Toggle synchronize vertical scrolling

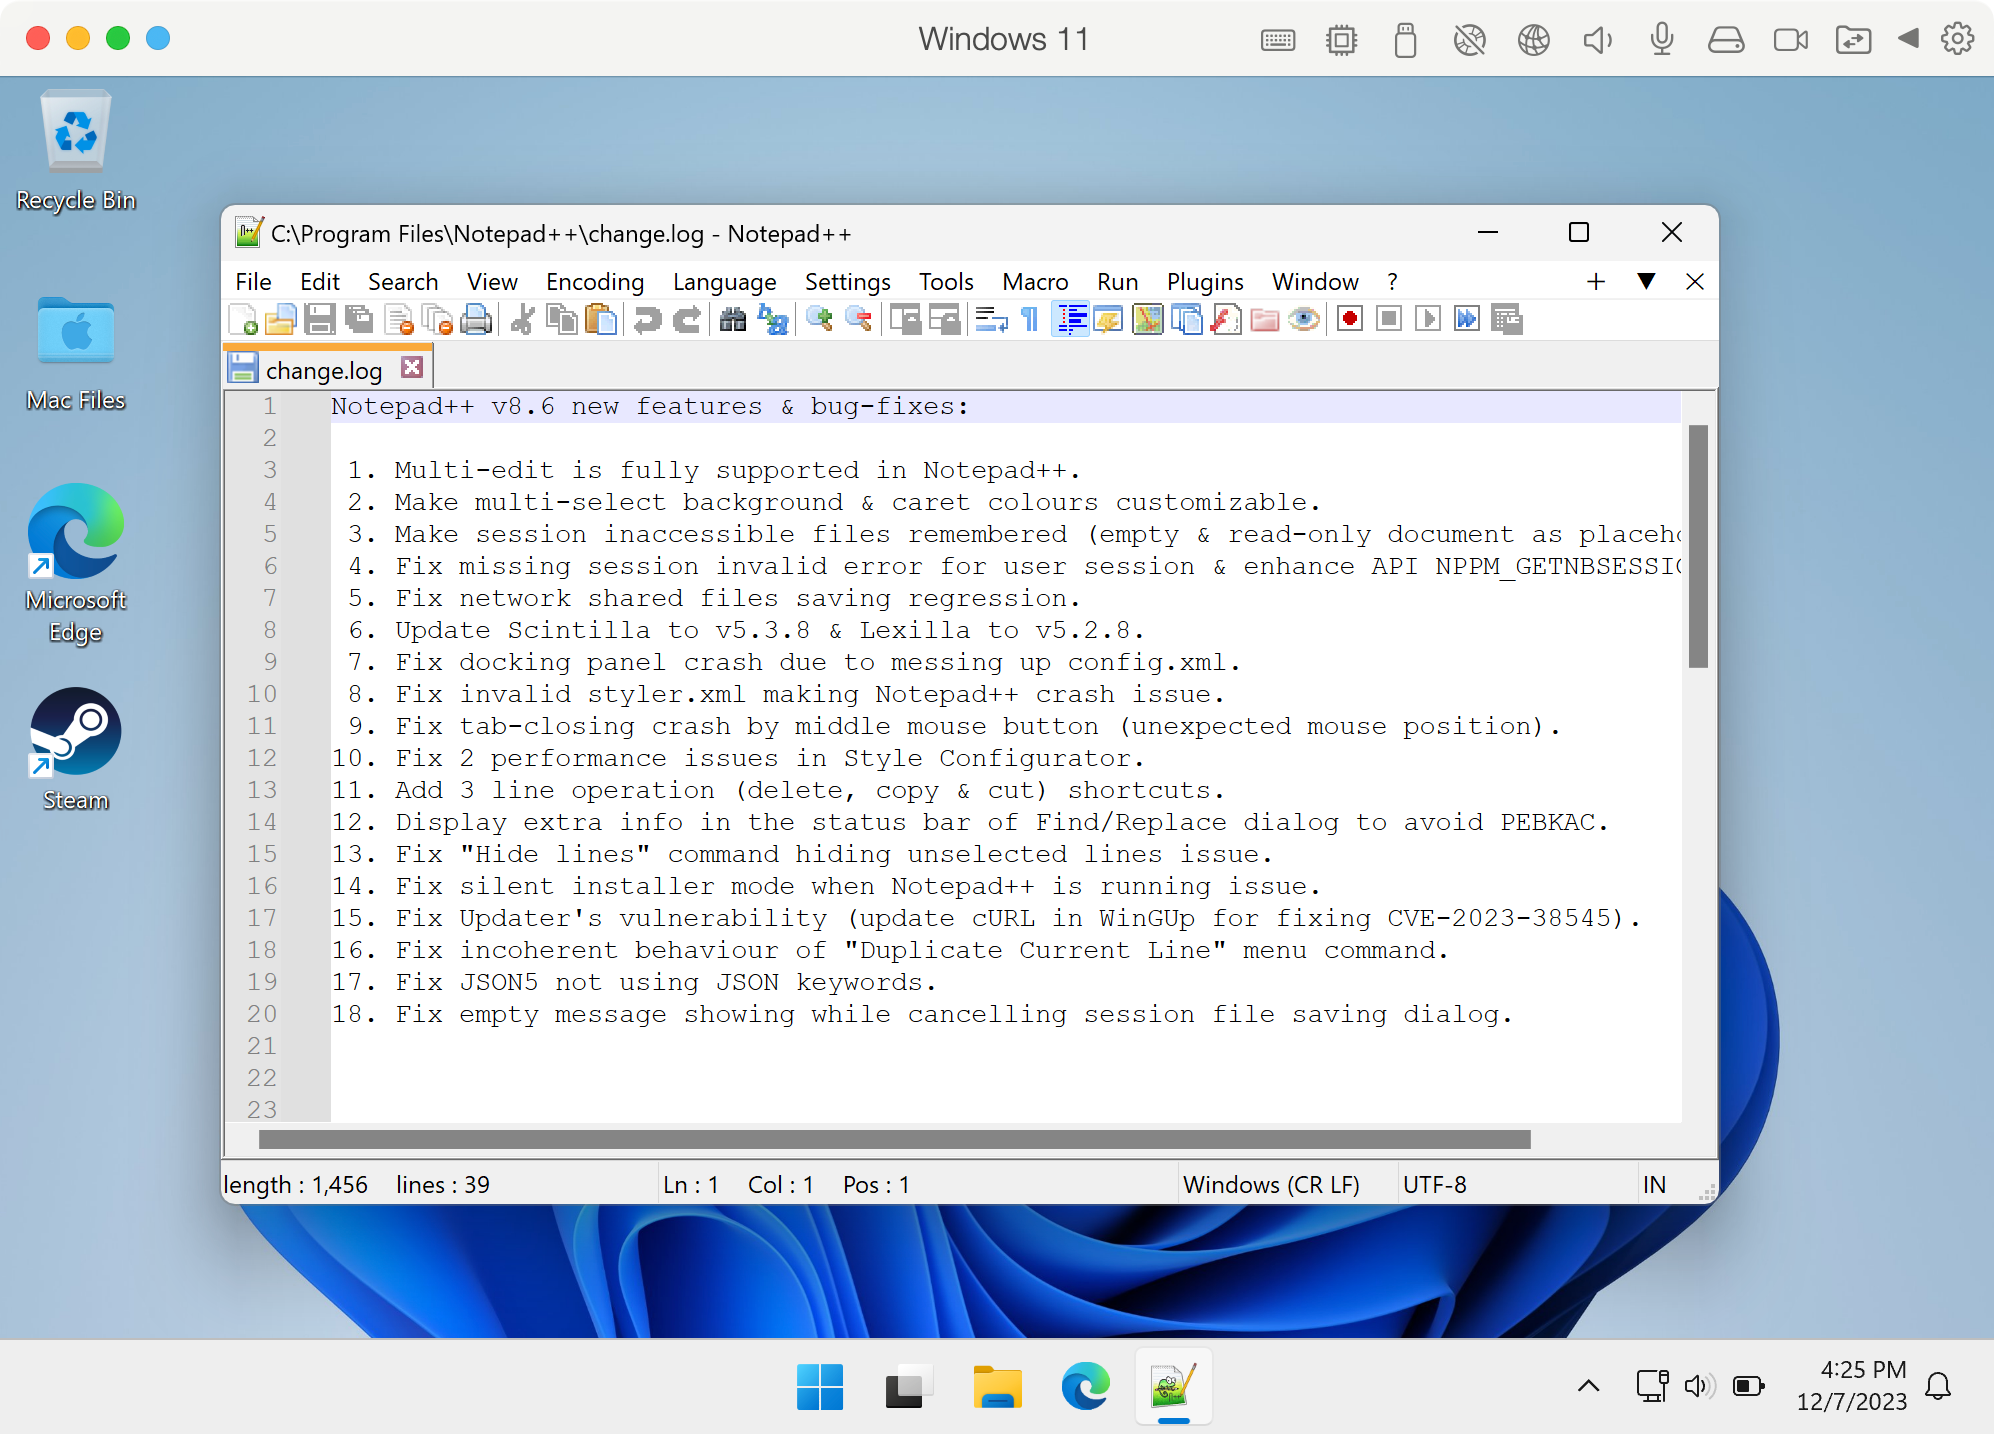pyautogui.click(x=906, y=319)
